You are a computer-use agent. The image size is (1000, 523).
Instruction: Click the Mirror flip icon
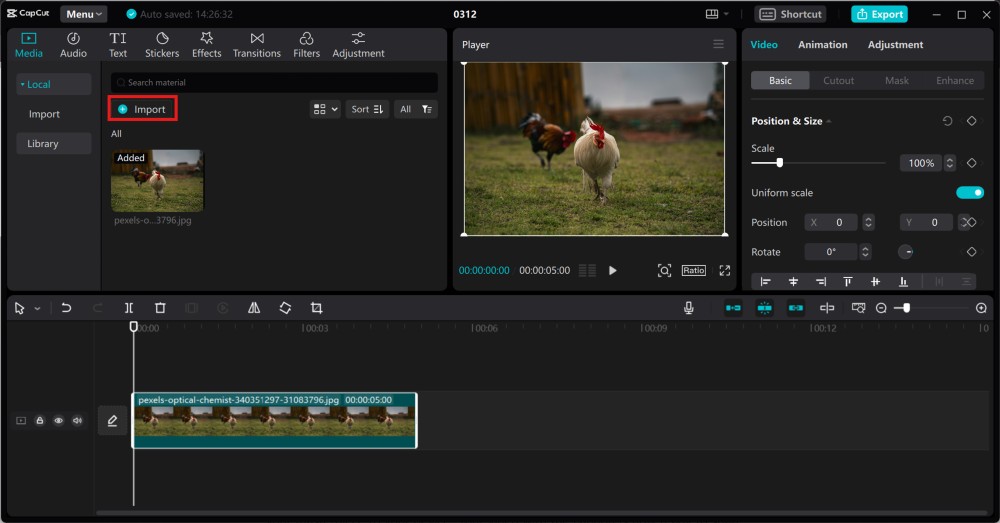(x=254, y=308)
